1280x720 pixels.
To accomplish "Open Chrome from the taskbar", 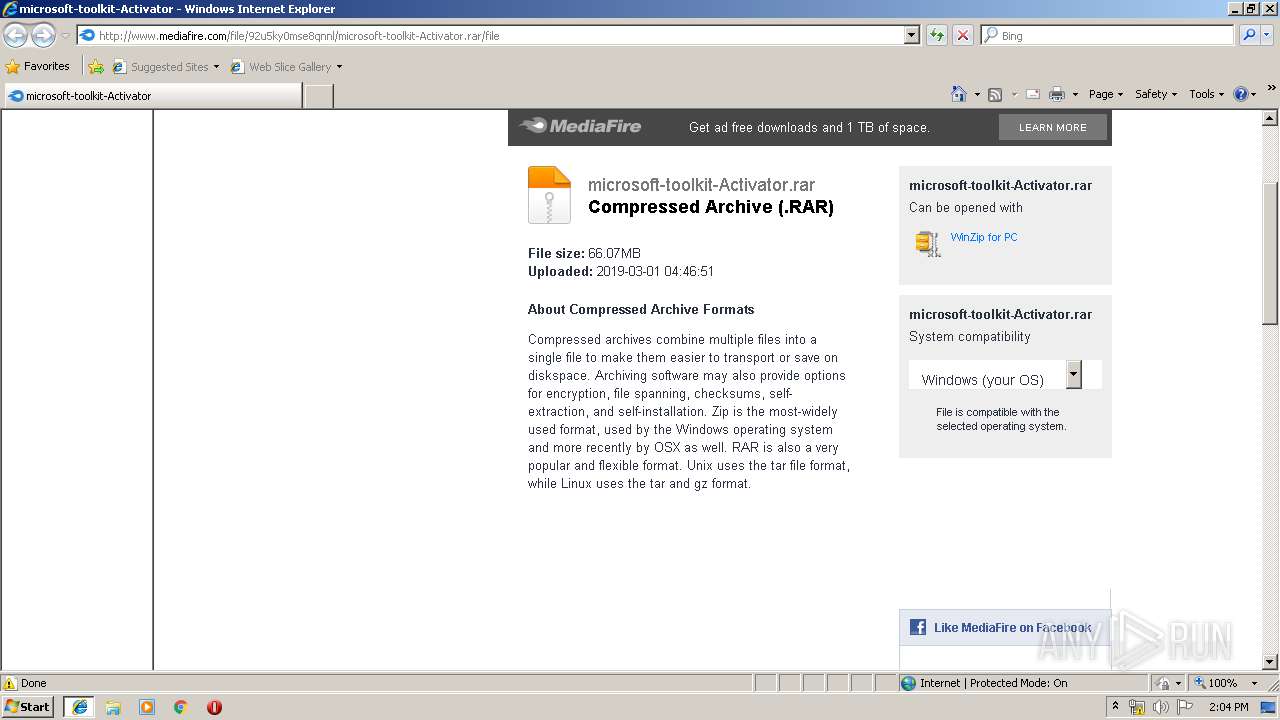I will [181, 707].
